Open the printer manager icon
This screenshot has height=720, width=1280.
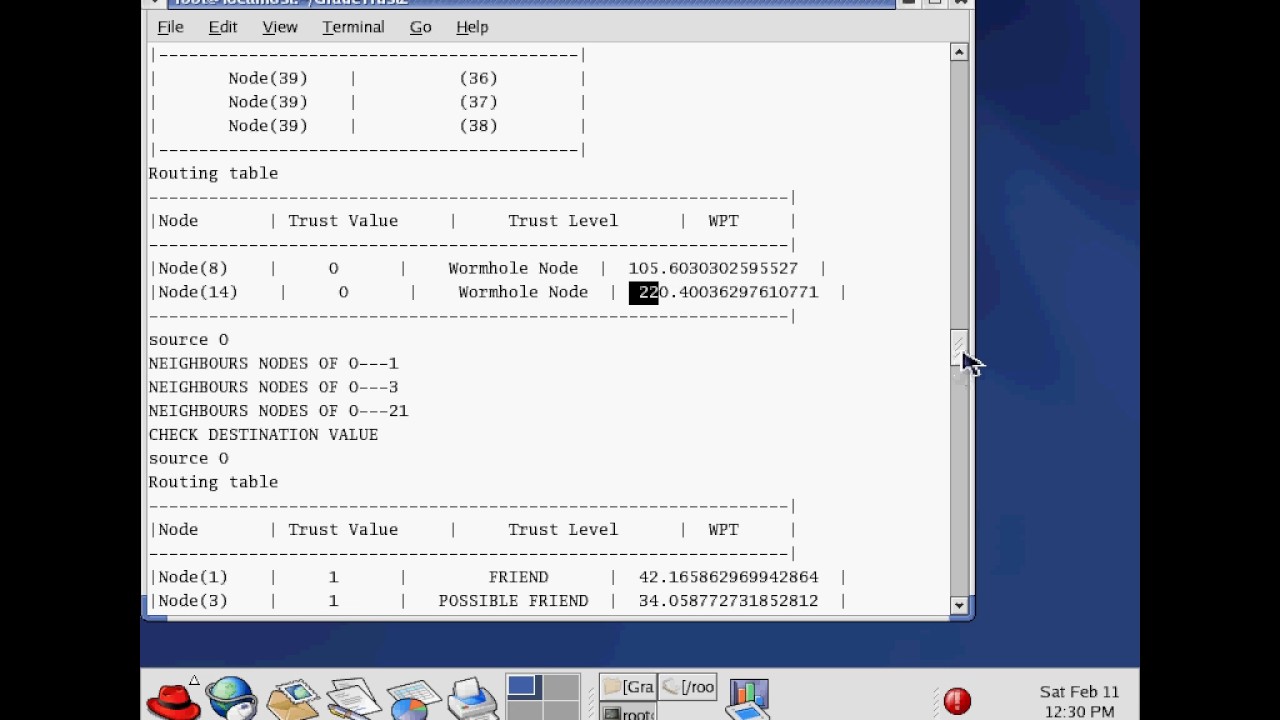(472, 699)
